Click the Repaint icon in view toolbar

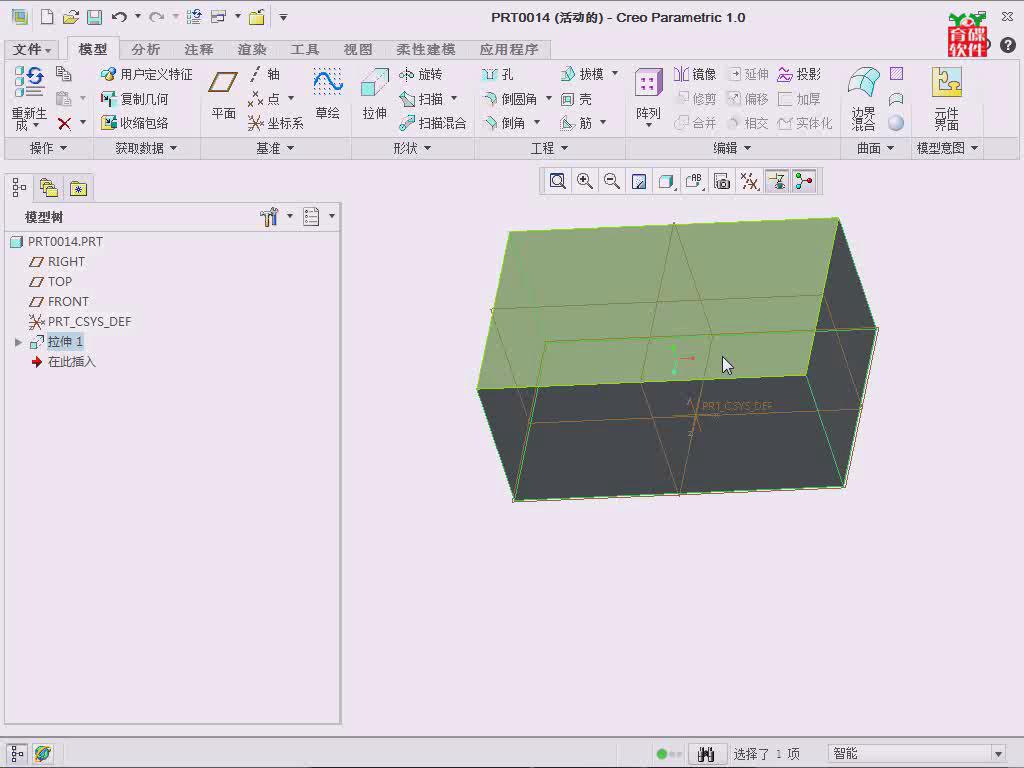[639, 181]
